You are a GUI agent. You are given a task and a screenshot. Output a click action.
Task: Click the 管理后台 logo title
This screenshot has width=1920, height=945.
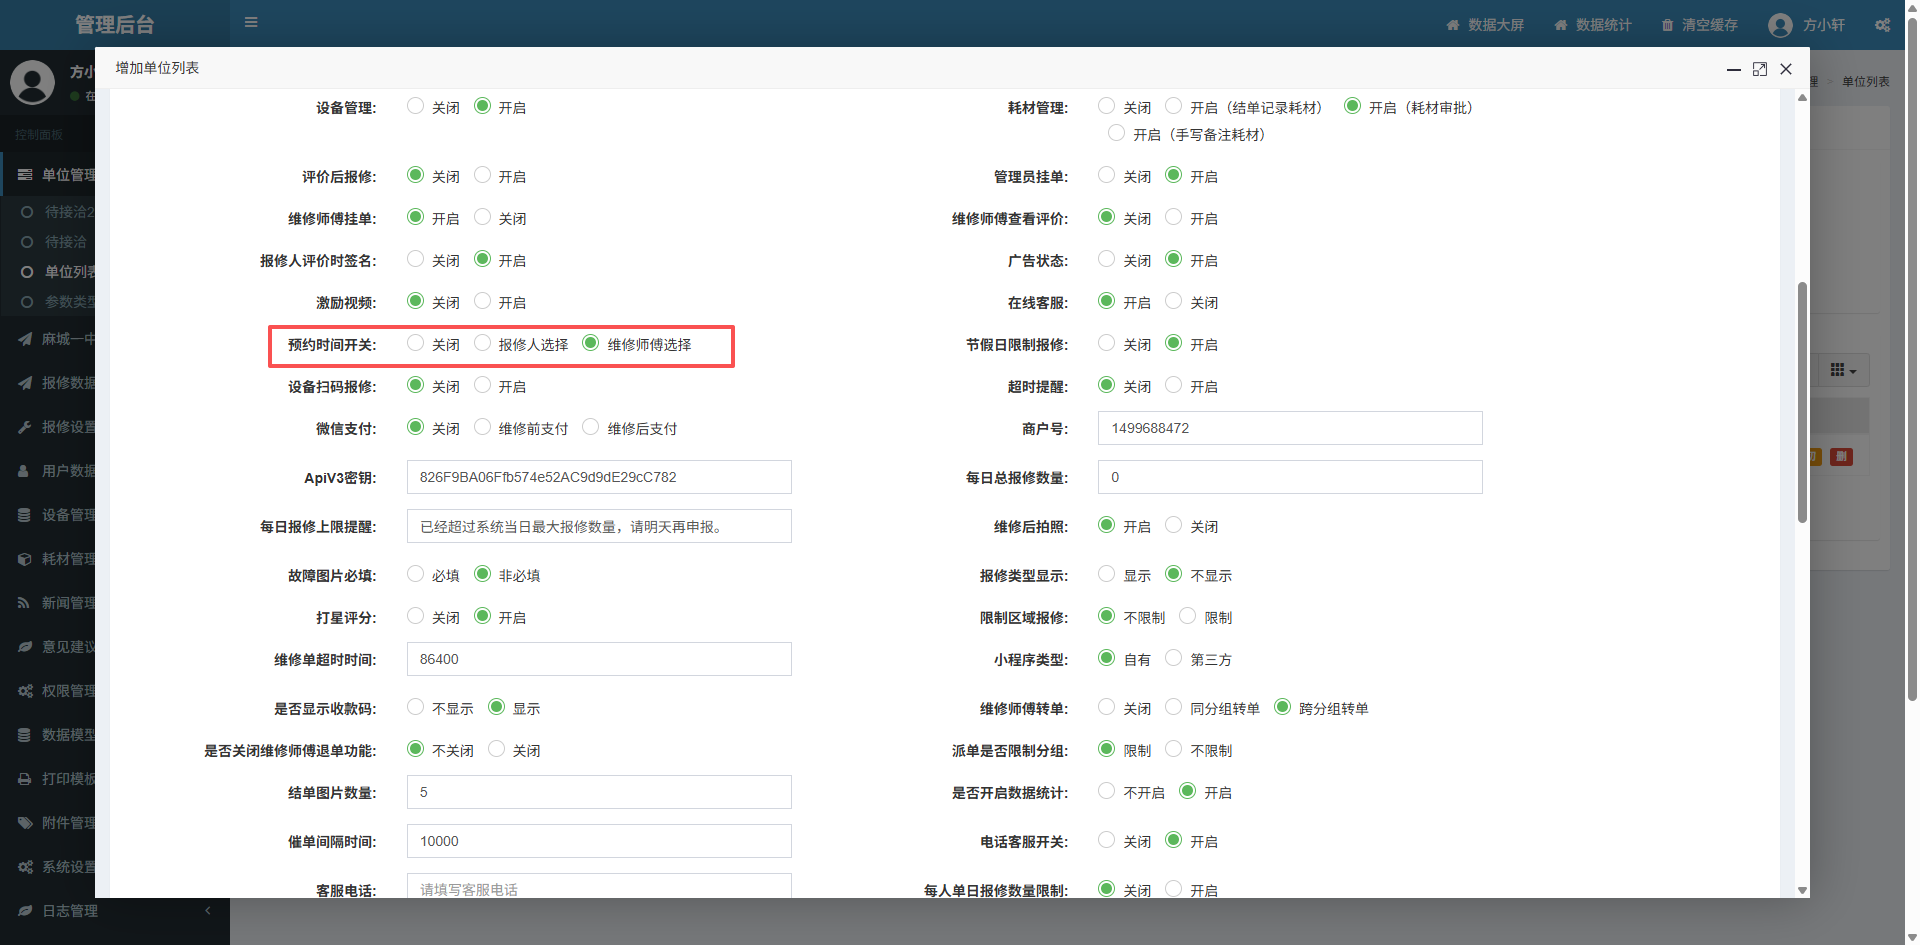[115, 25]
